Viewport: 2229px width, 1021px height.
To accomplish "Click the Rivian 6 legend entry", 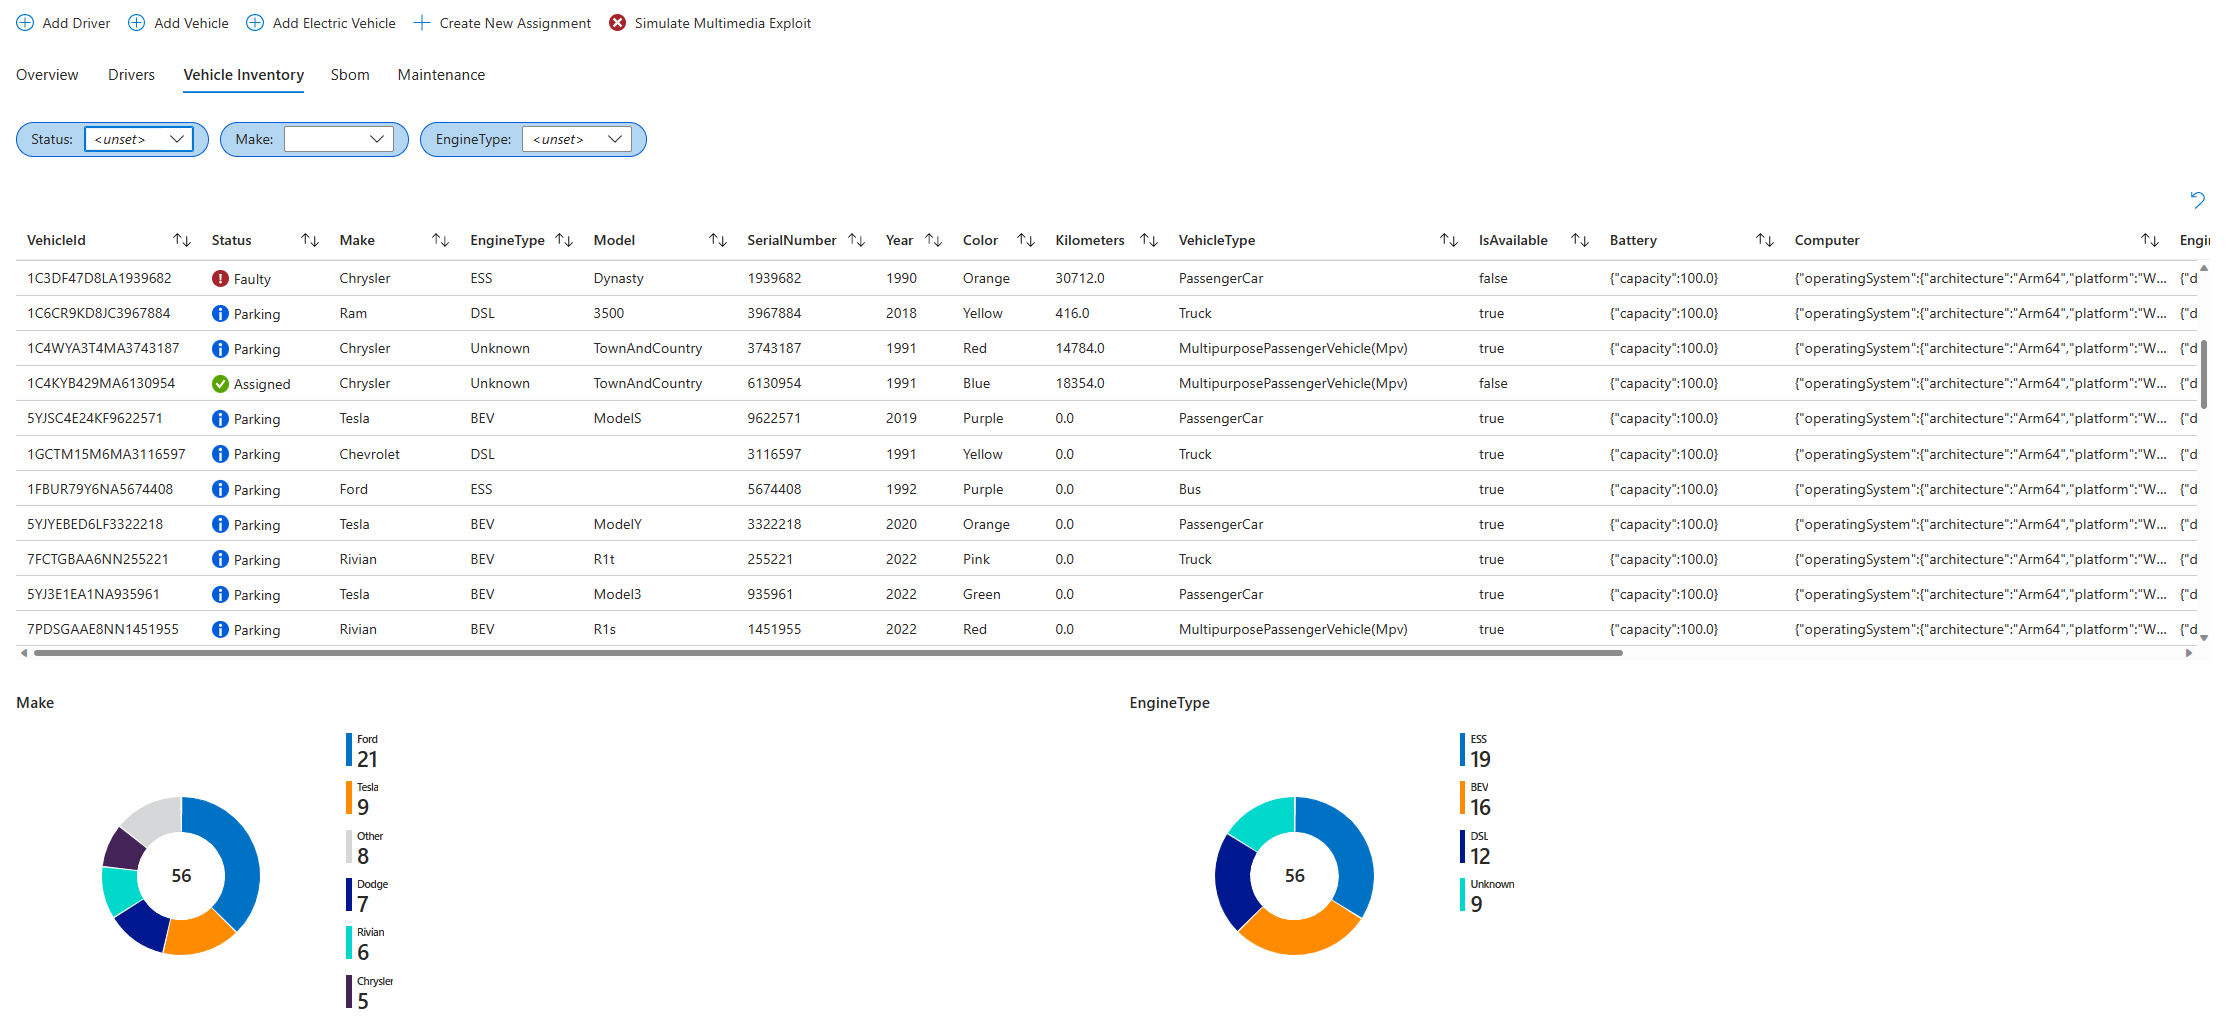I will (x=366, y=944).
